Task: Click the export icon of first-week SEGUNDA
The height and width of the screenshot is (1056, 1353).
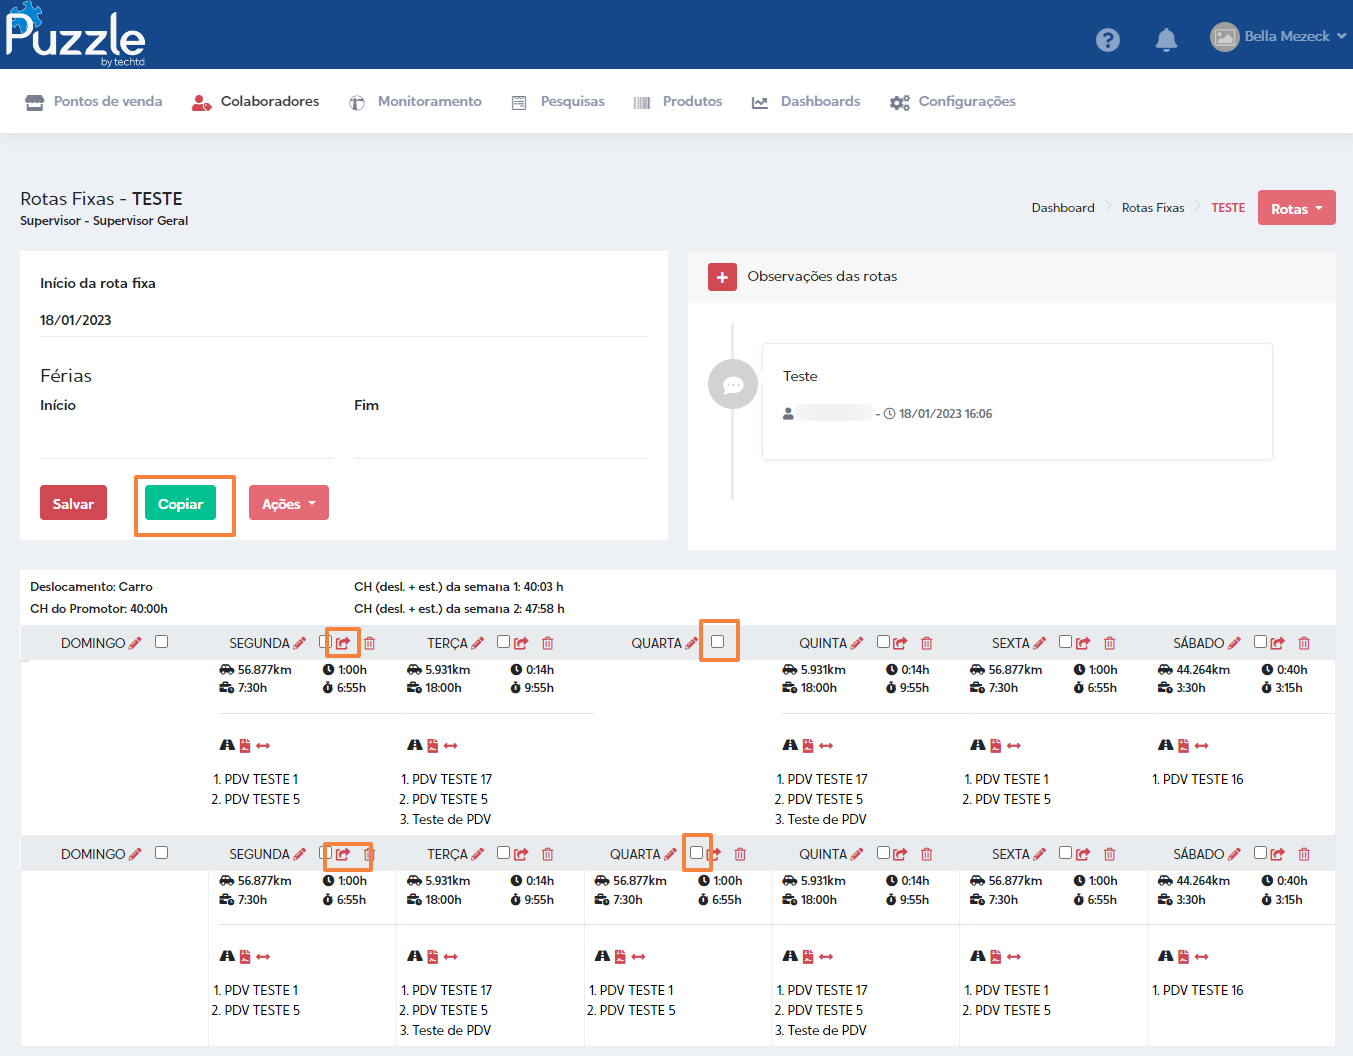Action: click(x=343, y=643)
